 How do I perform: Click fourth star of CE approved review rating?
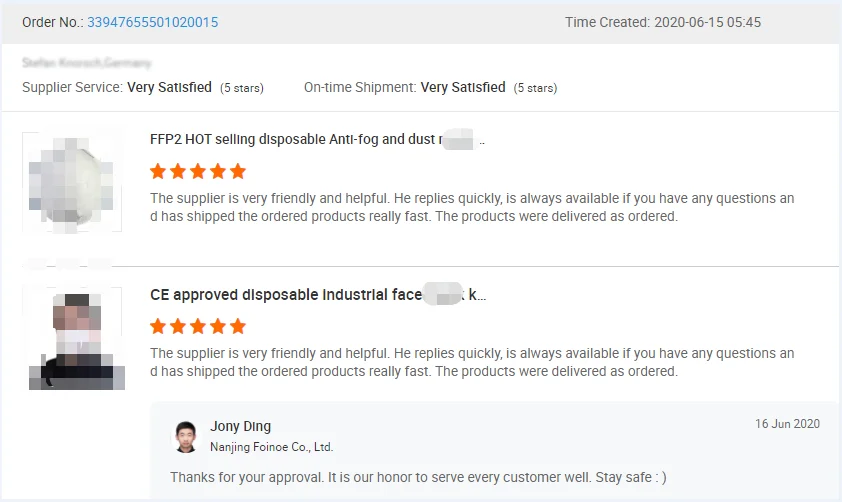click(x=217, y=326)
